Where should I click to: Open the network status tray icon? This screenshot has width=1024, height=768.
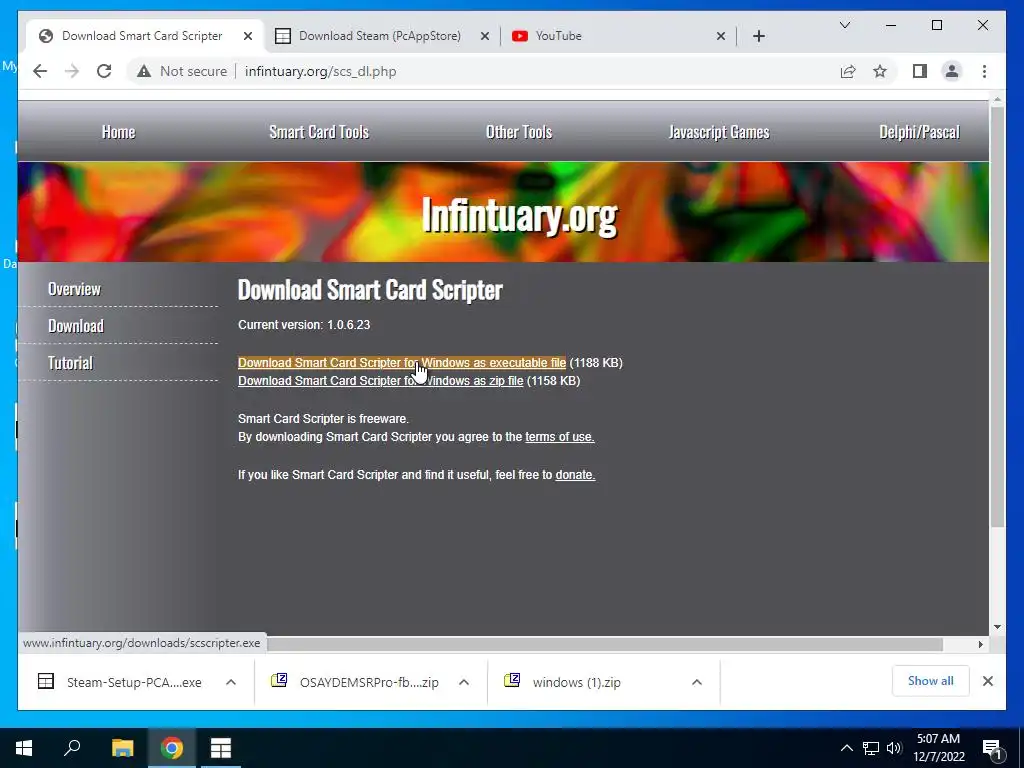(871, 748)
